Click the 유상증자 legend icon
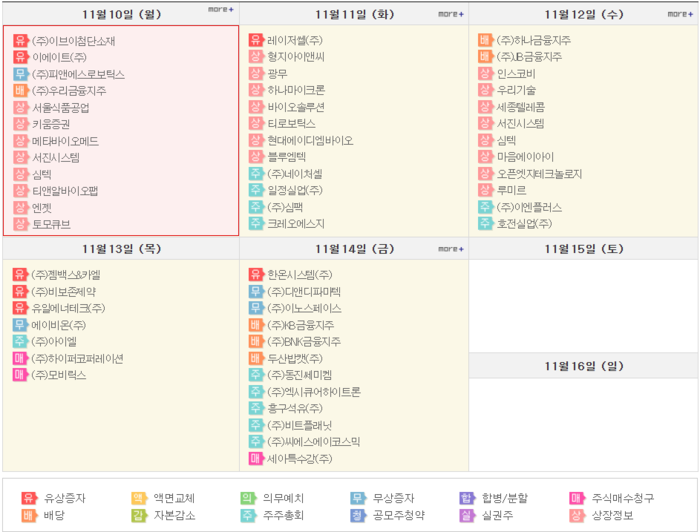The width and height of the screenshot is (700, 532). pyautogui.click(x=29, y=498)
